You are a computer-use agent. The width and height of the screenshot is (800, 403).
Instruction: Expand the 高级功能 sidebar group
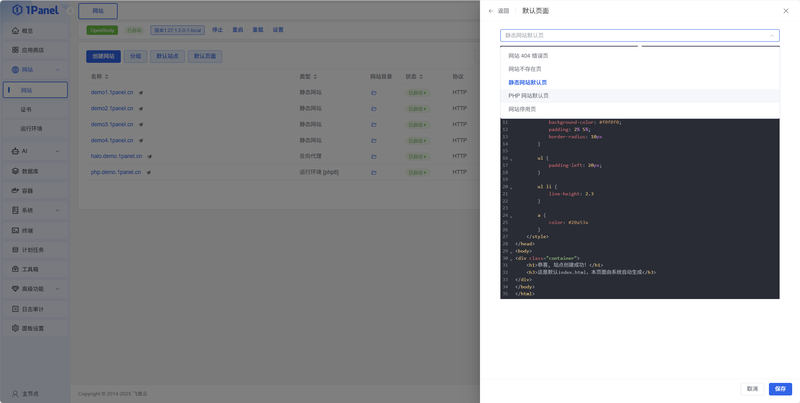pyautogui.click(x=57, y=289)
